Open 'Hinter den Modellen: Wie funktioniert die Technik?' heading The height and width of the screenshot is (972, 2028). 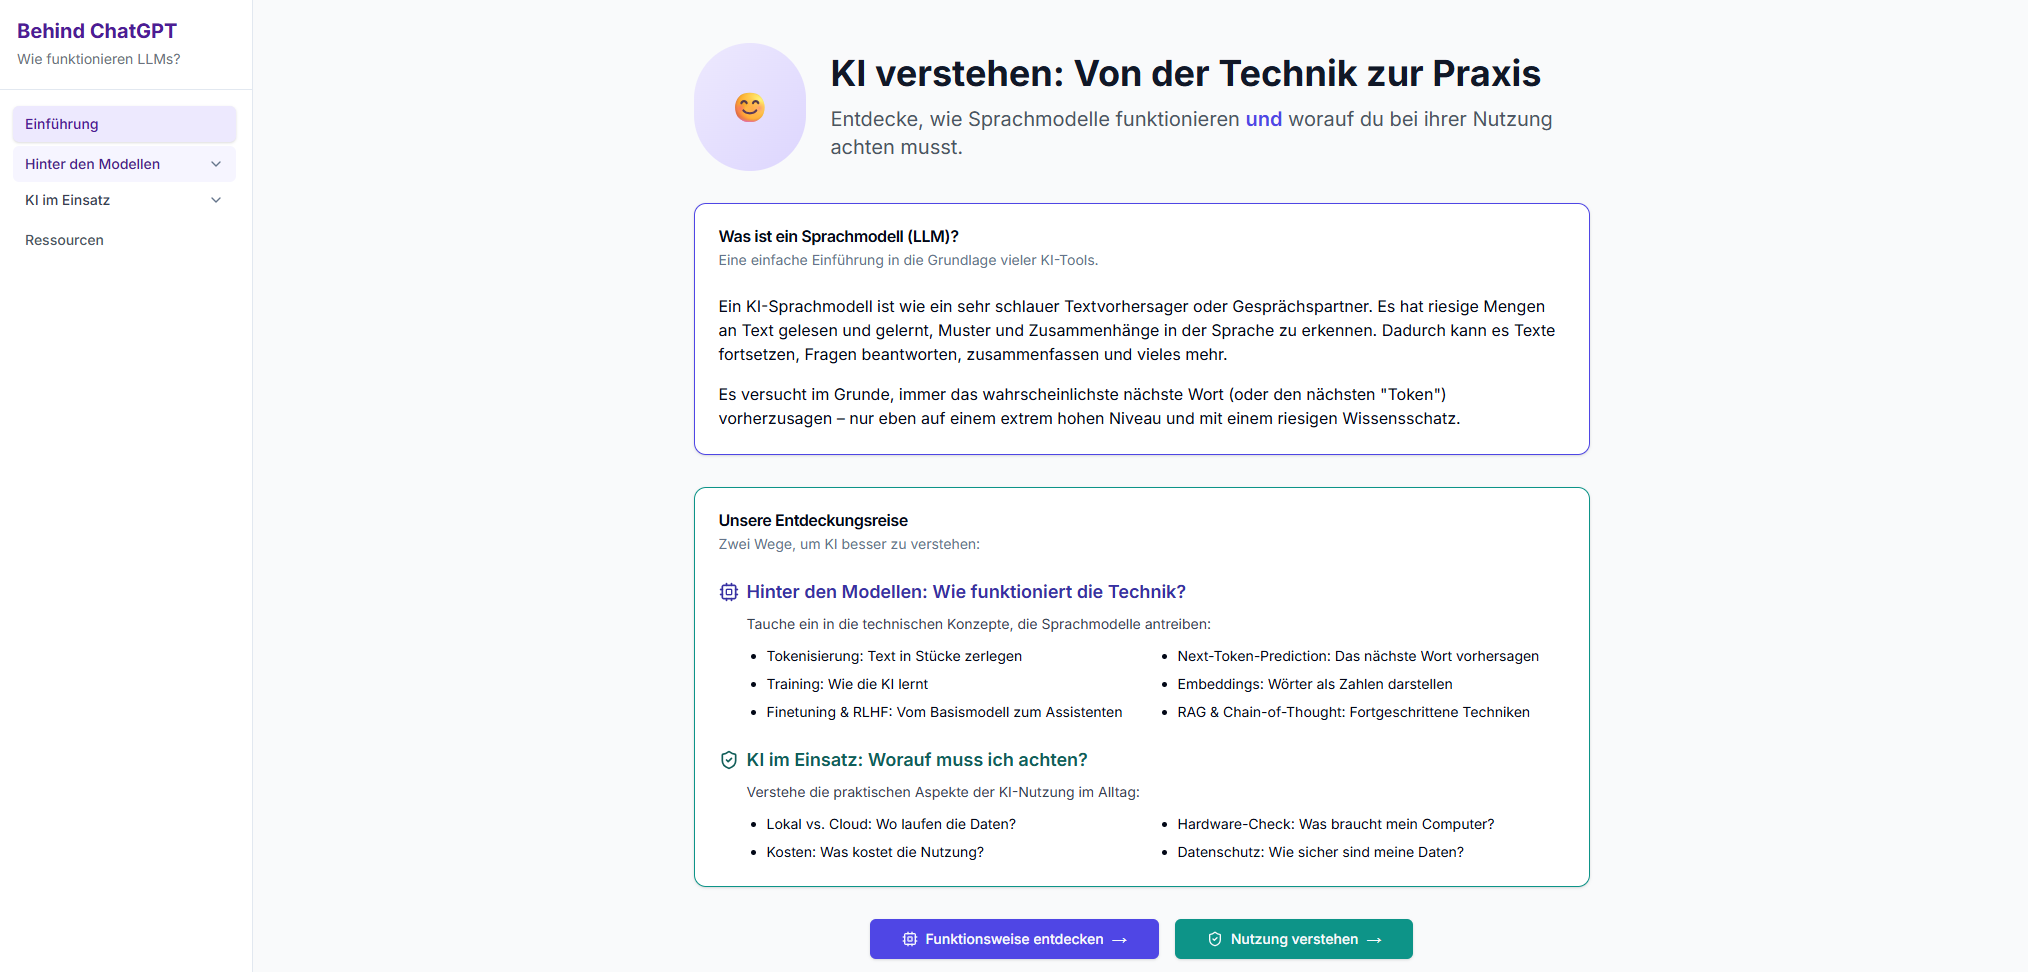coord(966,592)
